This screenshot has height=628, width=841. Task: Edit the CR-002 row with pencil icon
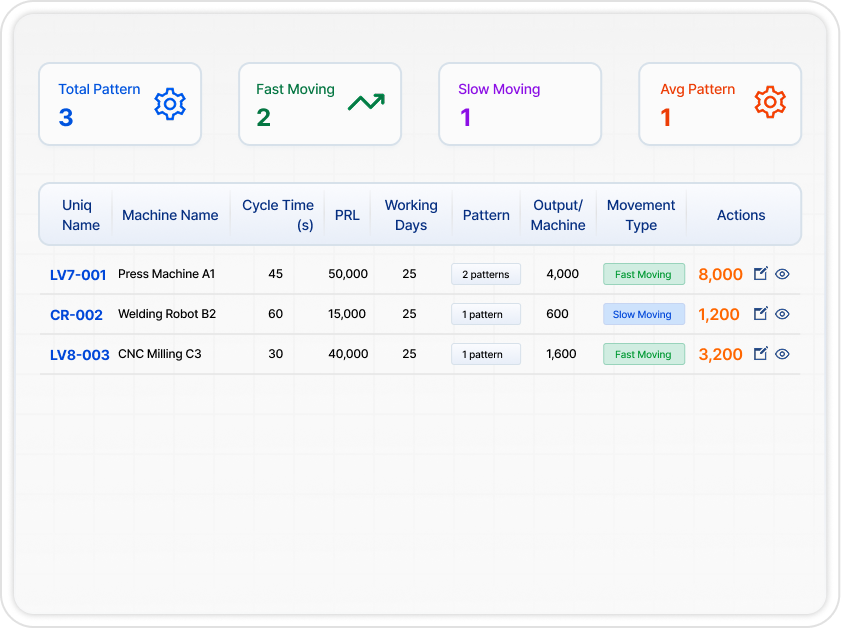[x=760, y=314]
